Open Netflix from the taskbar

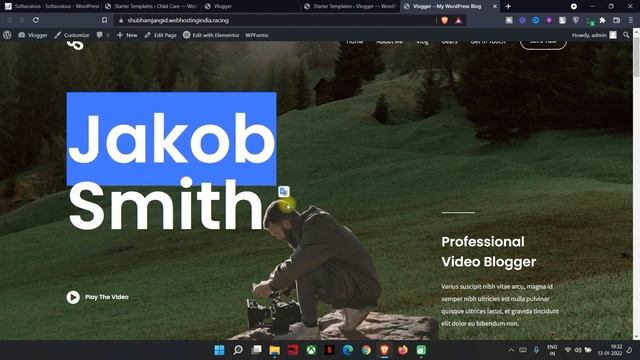(x=329, y=350)
